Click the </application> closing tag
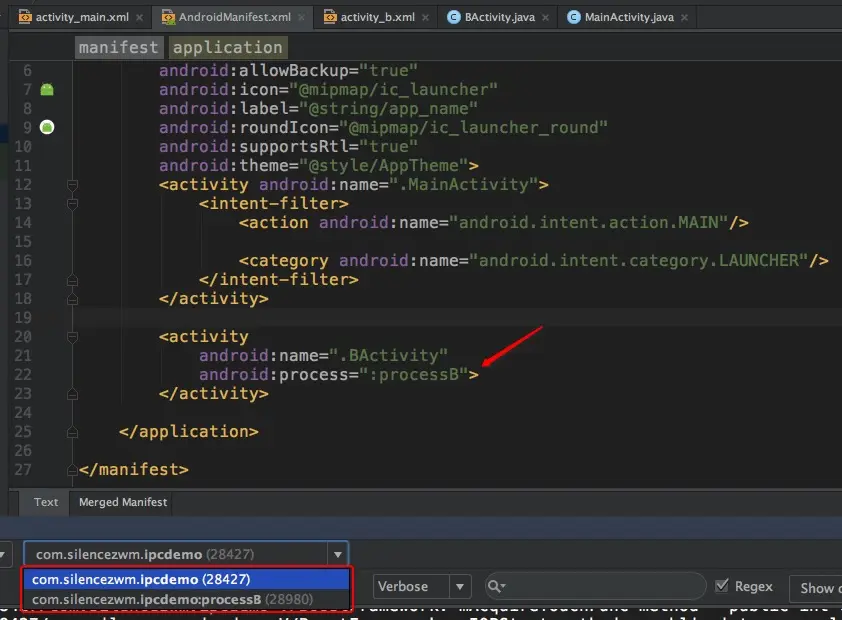 (x=188, y=432)
